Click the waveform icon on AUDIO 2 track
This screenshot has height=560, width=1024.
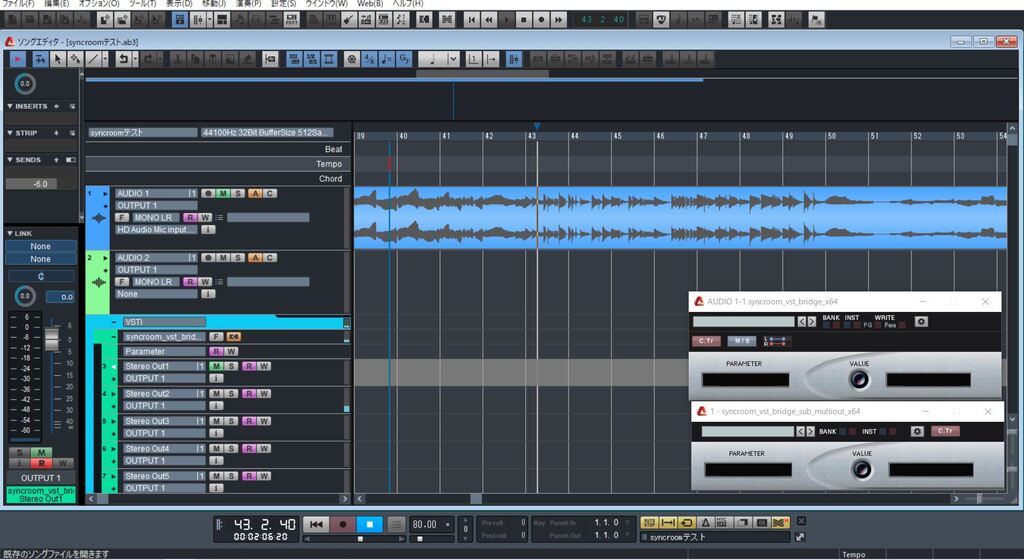99,283
